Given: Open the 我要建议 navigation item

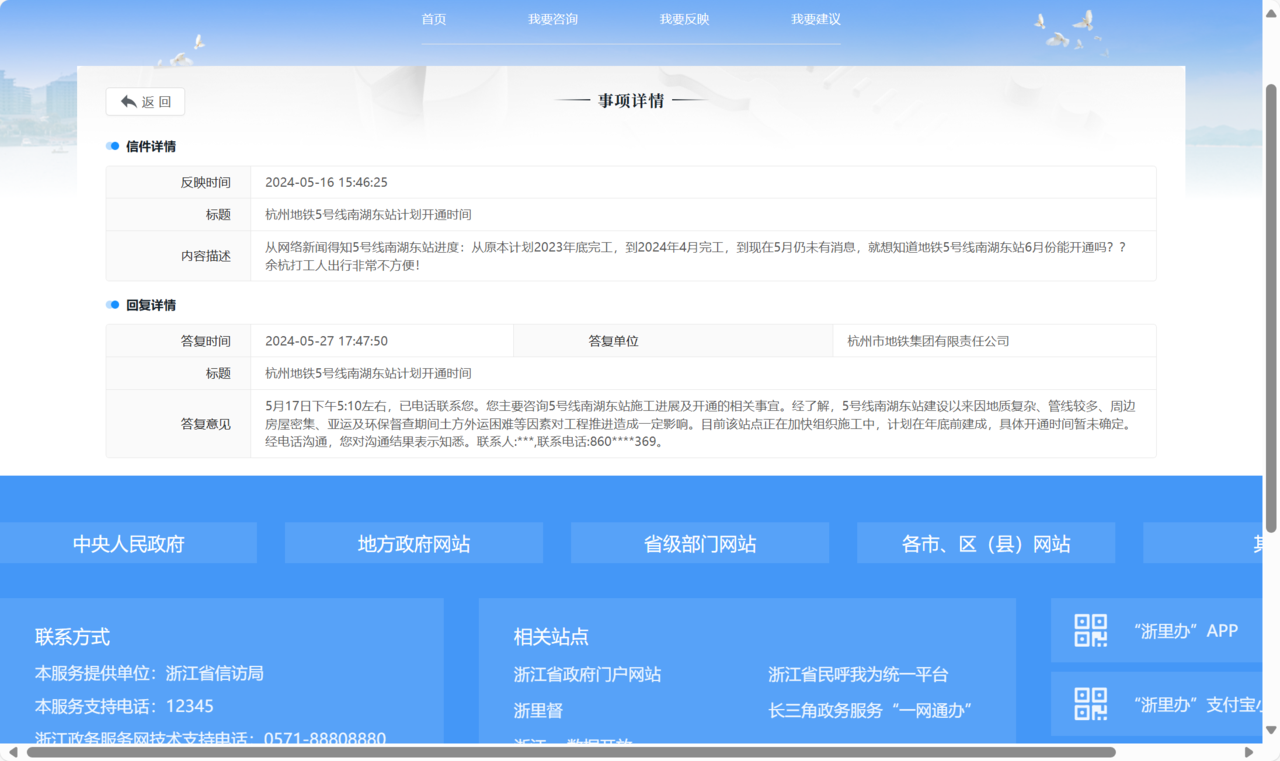Looking at the screenshot, I should tap(816, 19).
